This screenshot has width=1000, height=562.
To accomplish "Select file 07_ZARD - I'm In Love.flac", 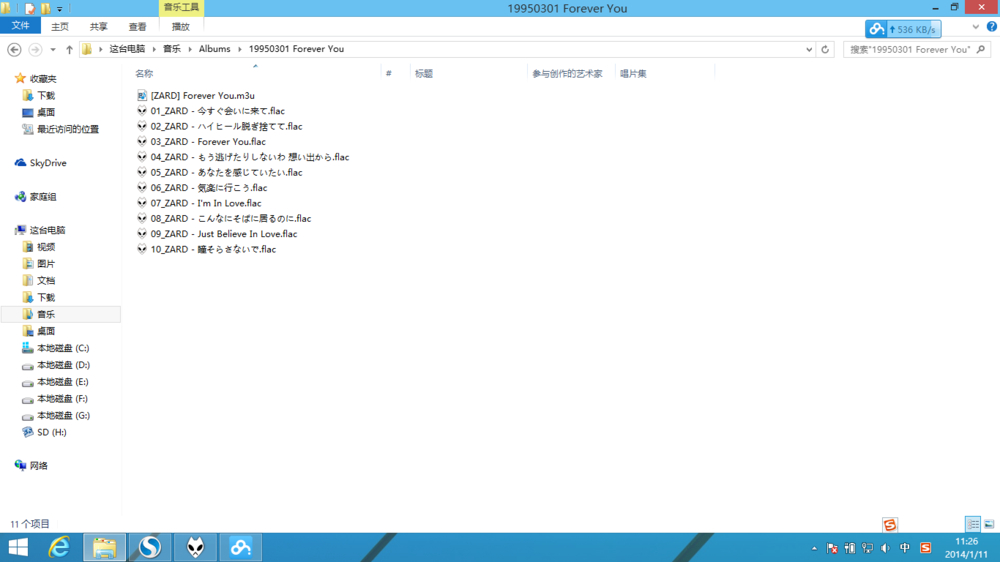I will [199, 203].
